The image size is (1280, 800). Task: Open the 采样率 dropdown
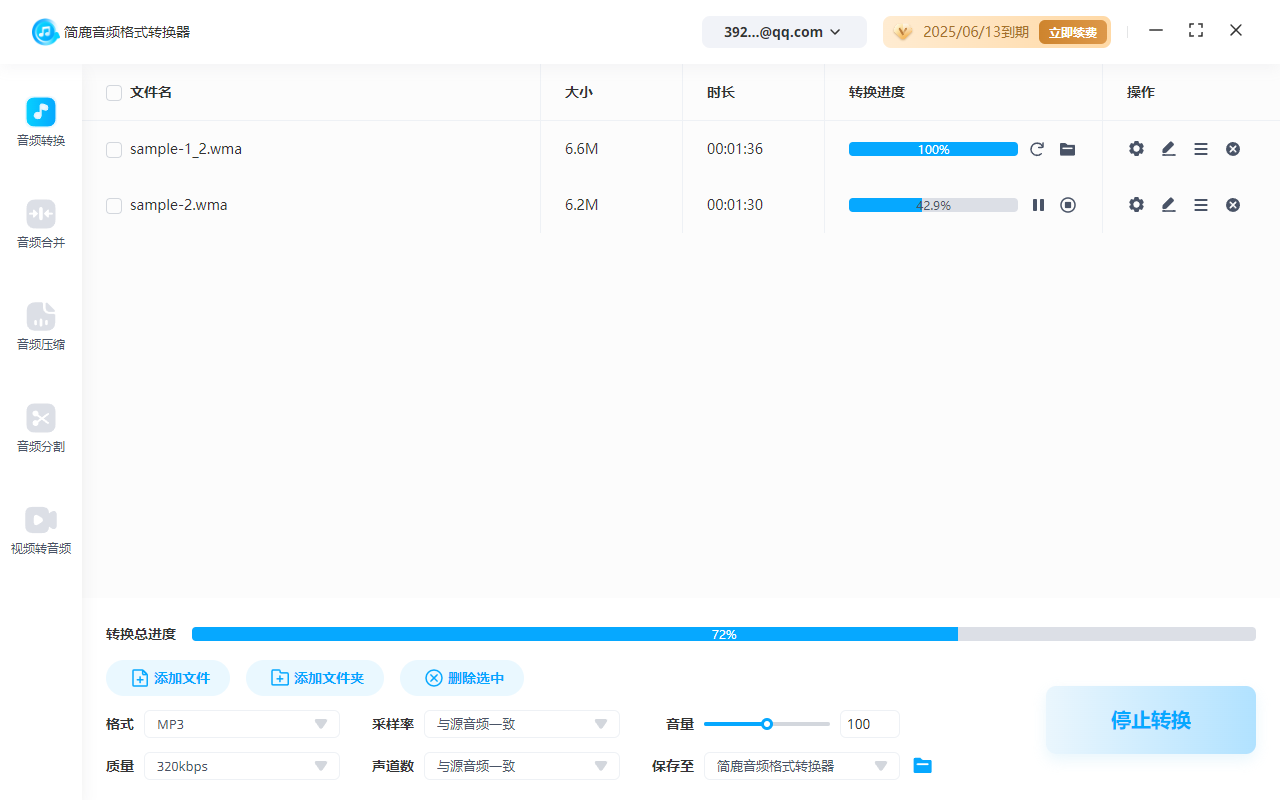point(522,724)
